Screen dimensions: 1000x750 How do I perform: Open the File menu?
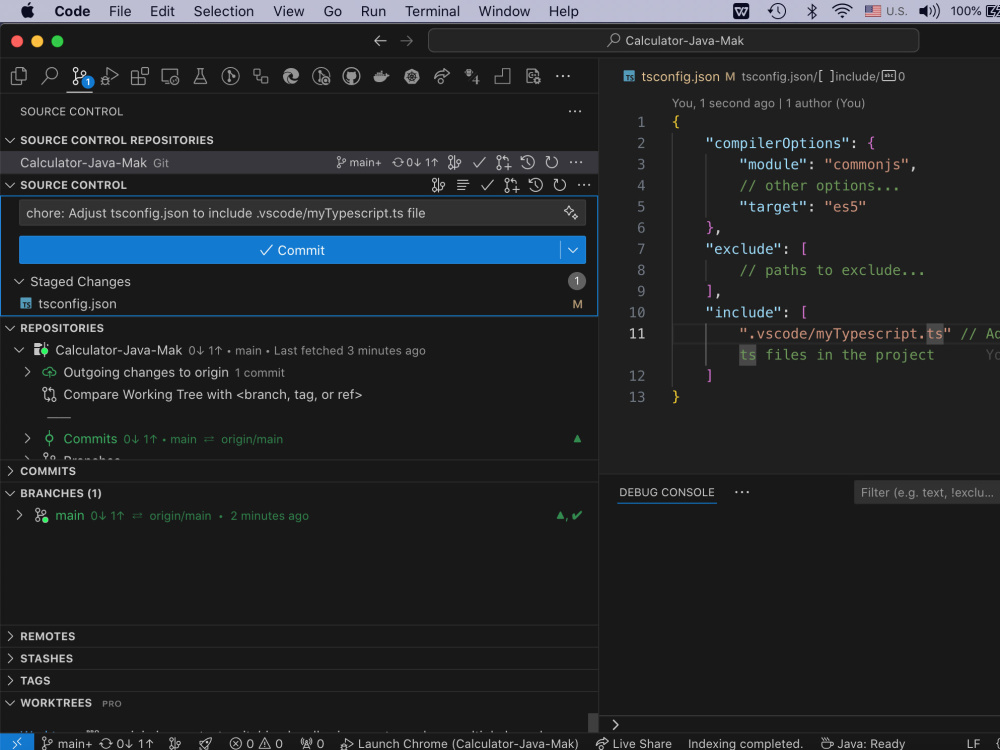[x=120, y=11]
